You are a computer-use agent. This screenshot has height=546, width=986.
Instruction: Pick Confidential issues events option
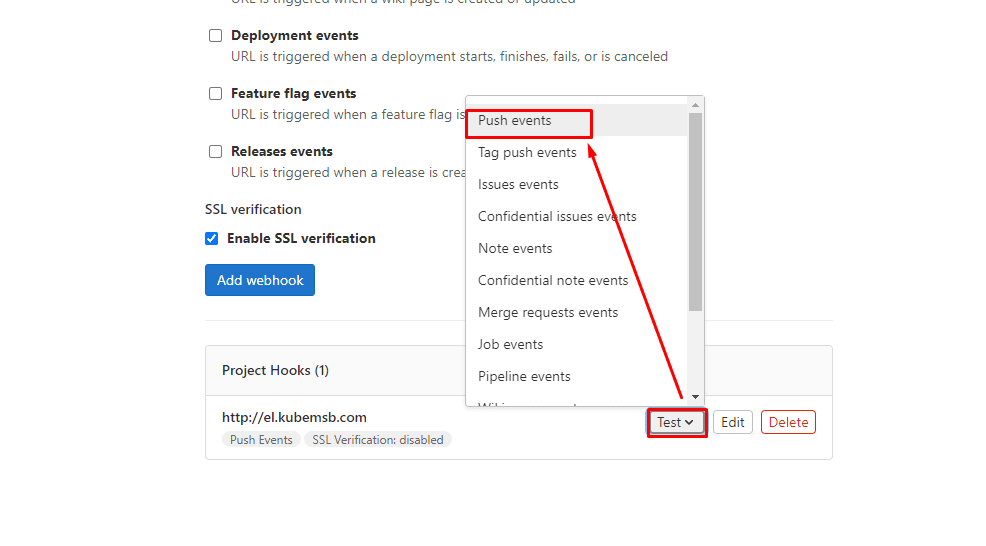pos(577,216)
